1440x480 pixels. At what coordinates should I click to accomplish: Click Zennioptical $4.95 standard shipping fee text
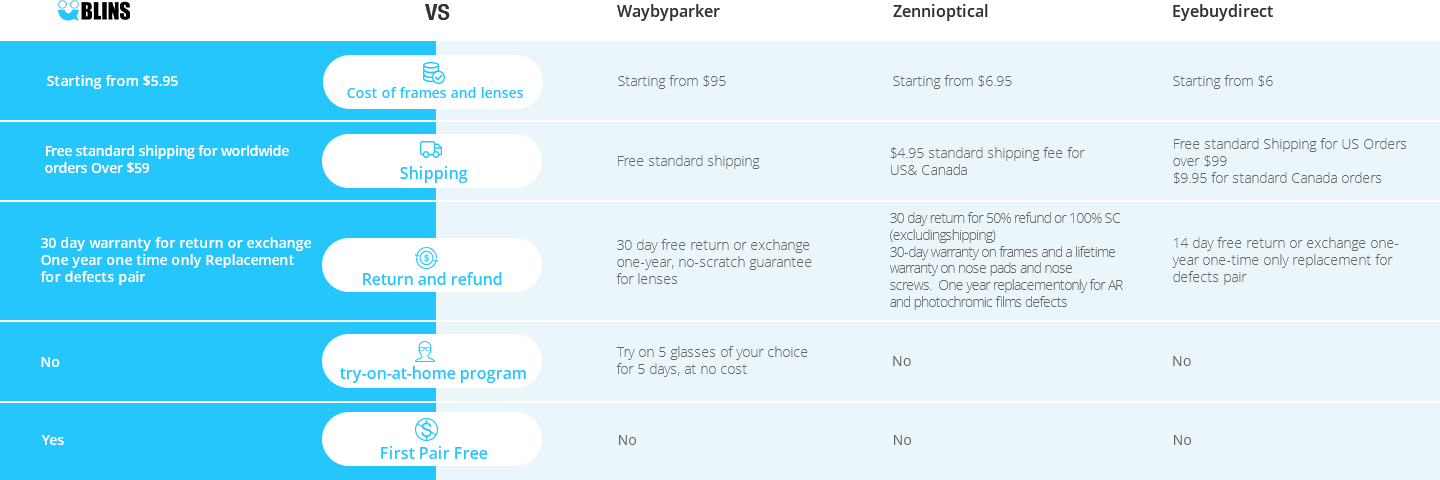987,161
